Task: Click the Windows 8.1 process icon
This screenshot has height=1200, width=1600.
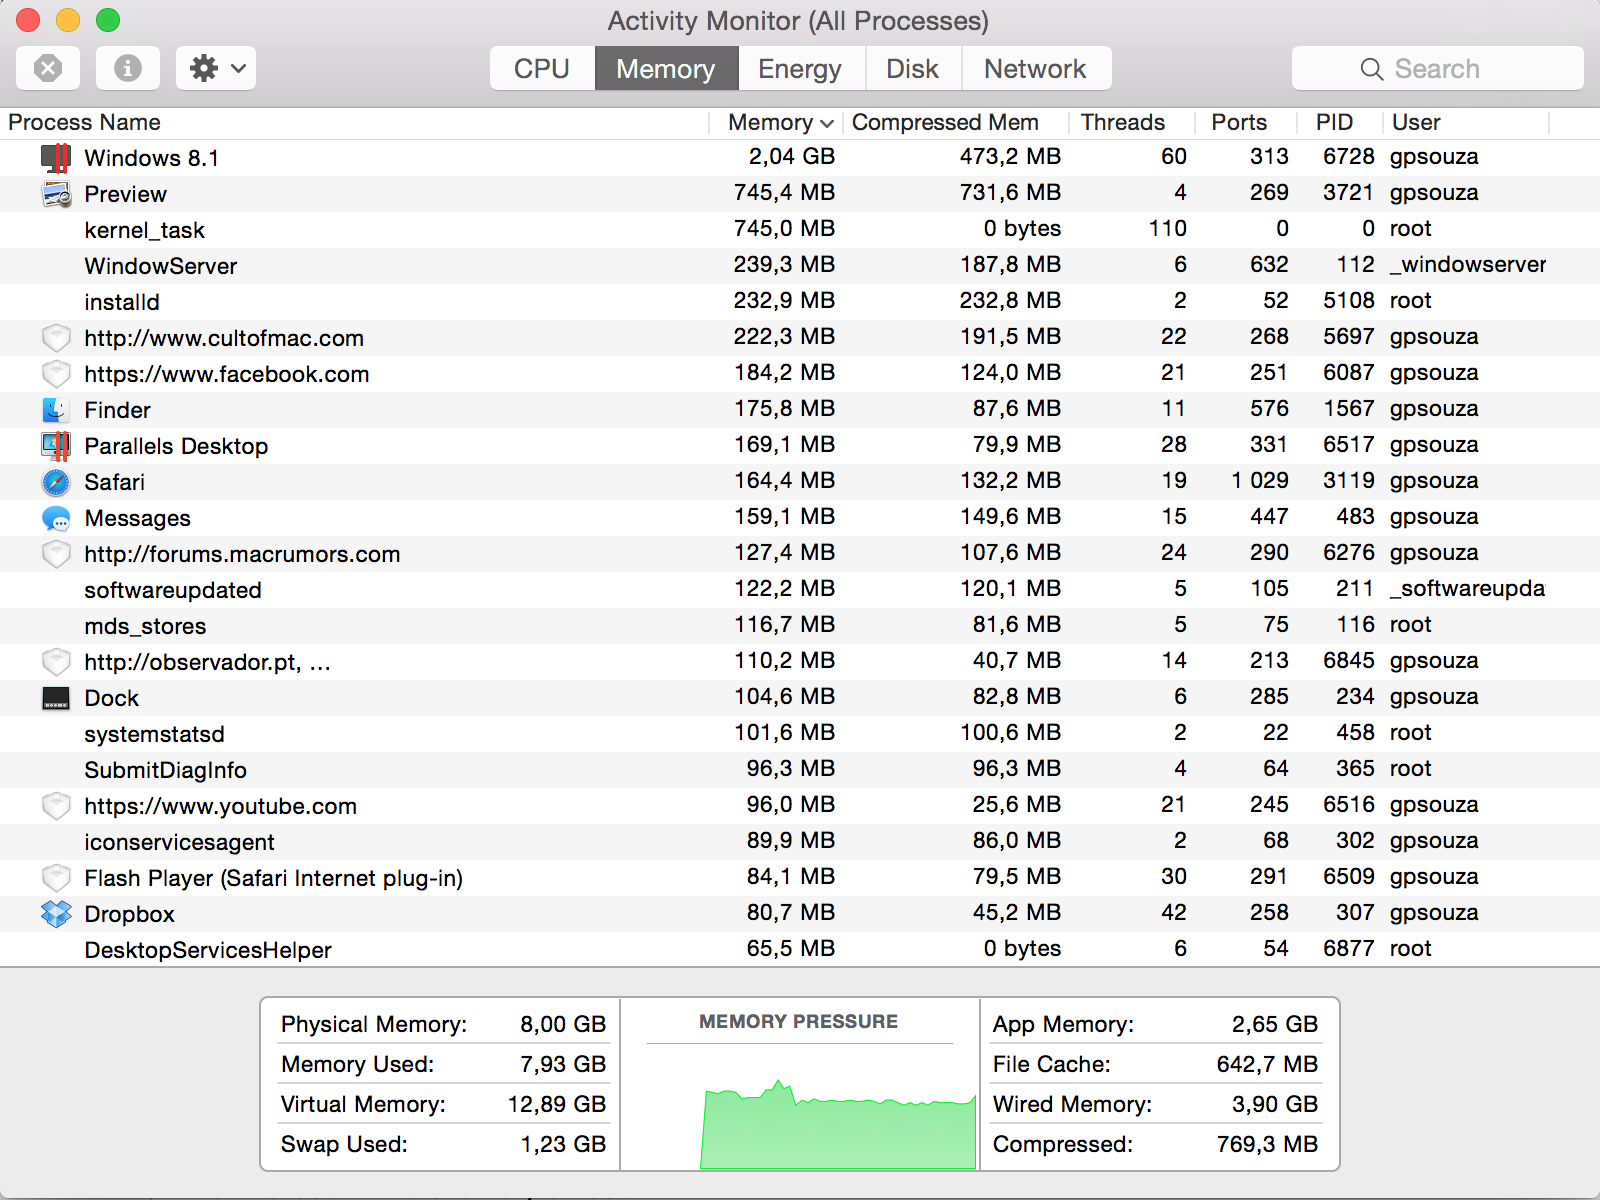Action: [x=56, y=158]
